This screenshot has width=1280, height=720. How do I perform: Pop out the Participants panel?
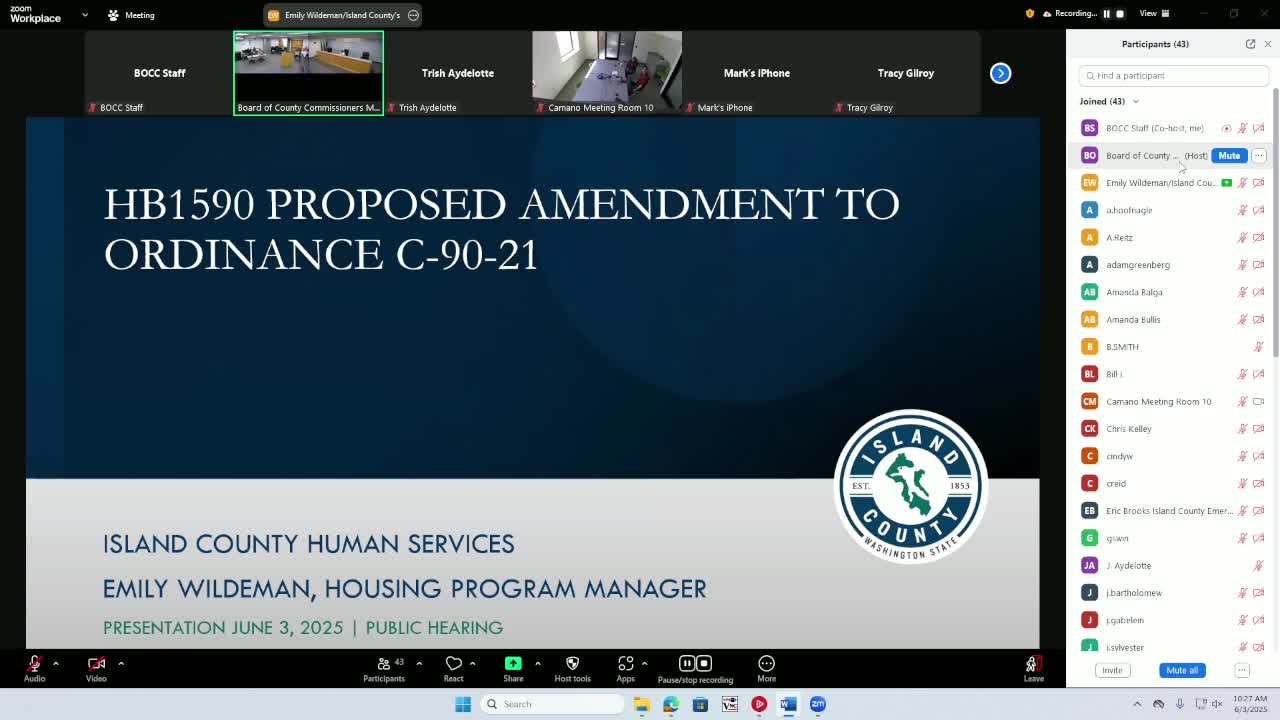coord(1250,44)
